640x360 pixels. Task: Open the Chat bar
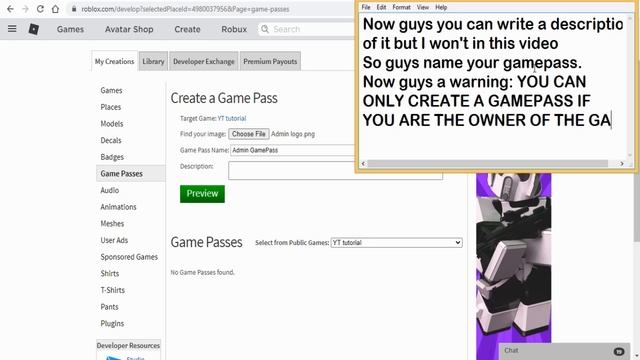(565, 351)
